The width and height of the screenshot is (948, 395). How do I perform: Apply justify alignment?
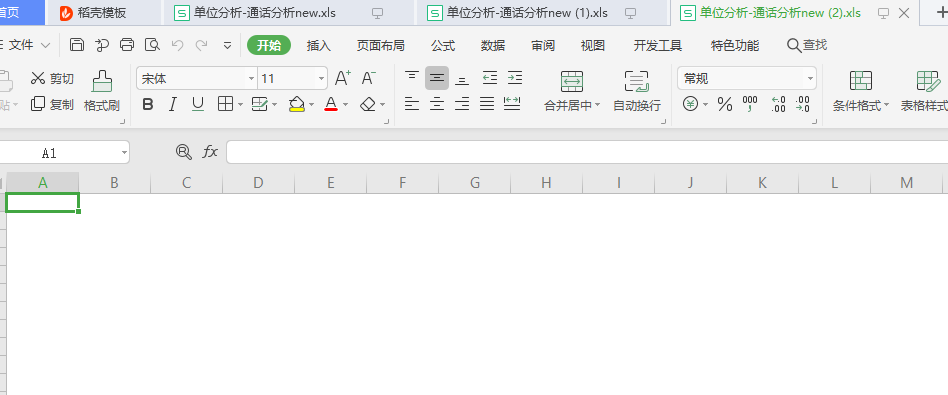click(487, 104)
